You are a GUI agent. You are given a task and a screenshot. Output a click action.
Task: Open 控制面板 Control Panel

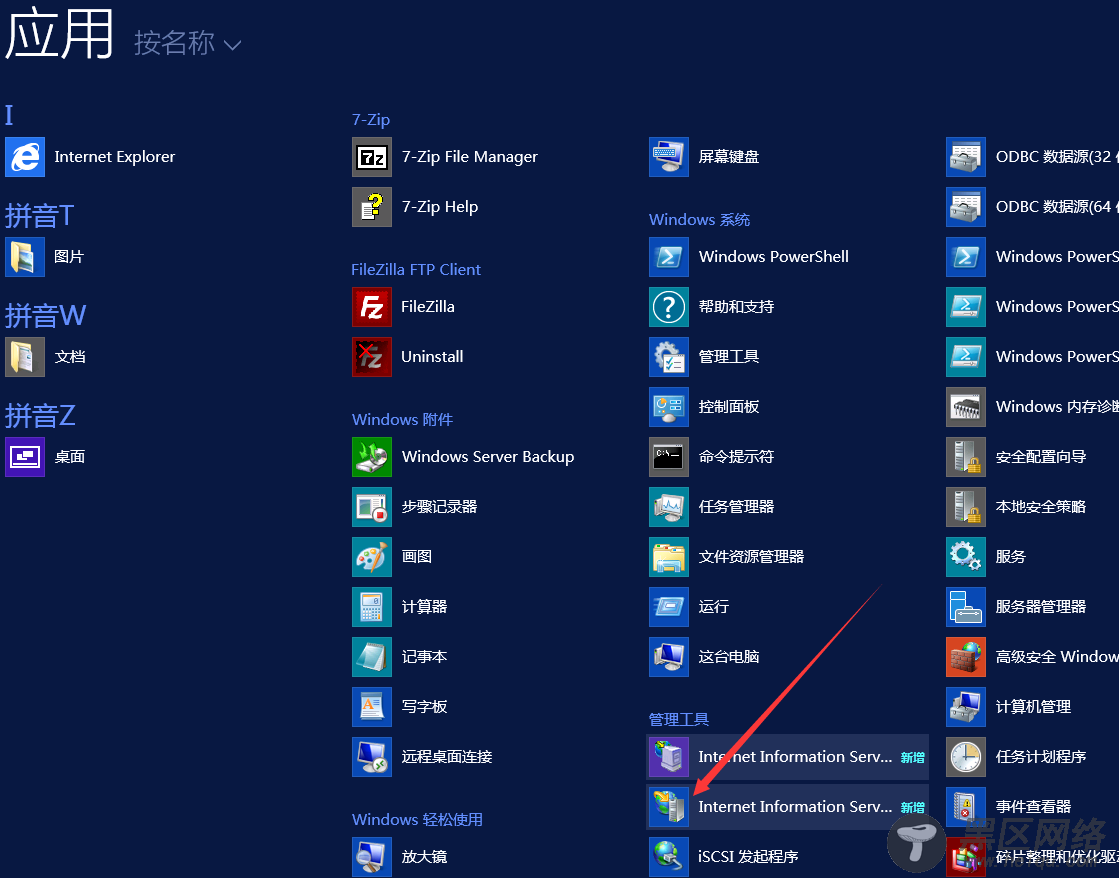coord(704,407)
